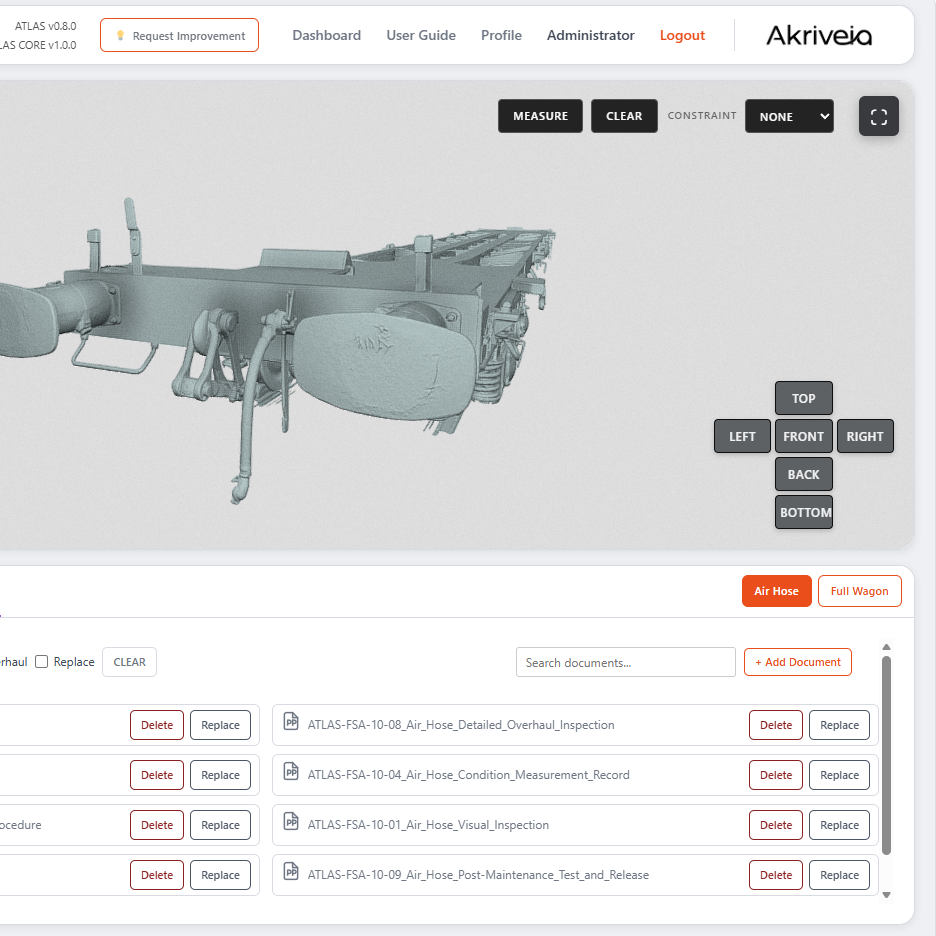Switch the 3D view to TOP
This screenshot has height=936, width=936.
point(803,398)
